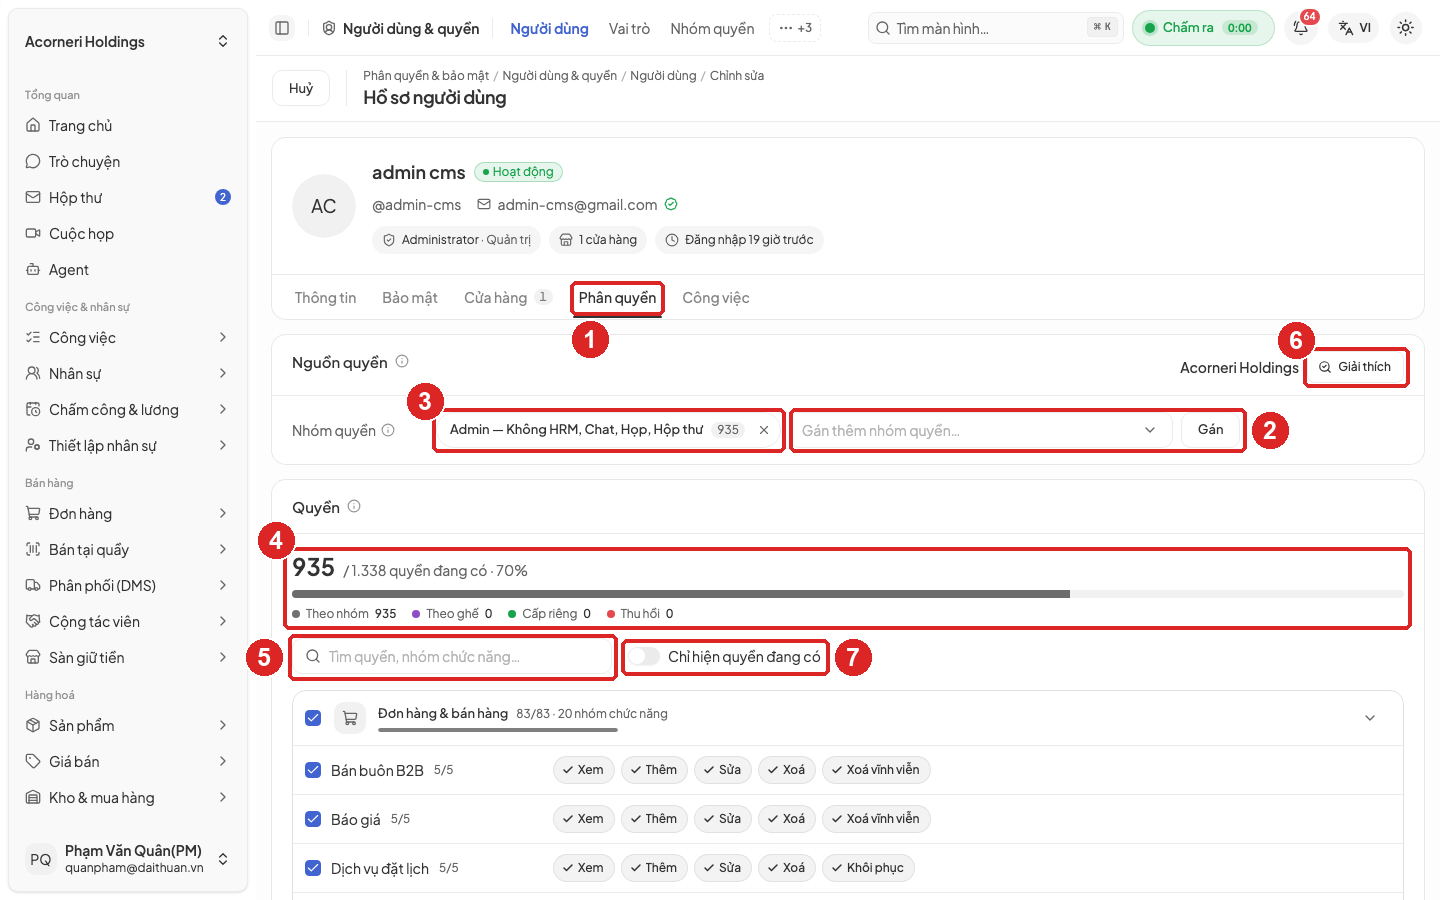The image size is (1440, 900).
Task: Click the Giải thích button
Action: 1355,367
